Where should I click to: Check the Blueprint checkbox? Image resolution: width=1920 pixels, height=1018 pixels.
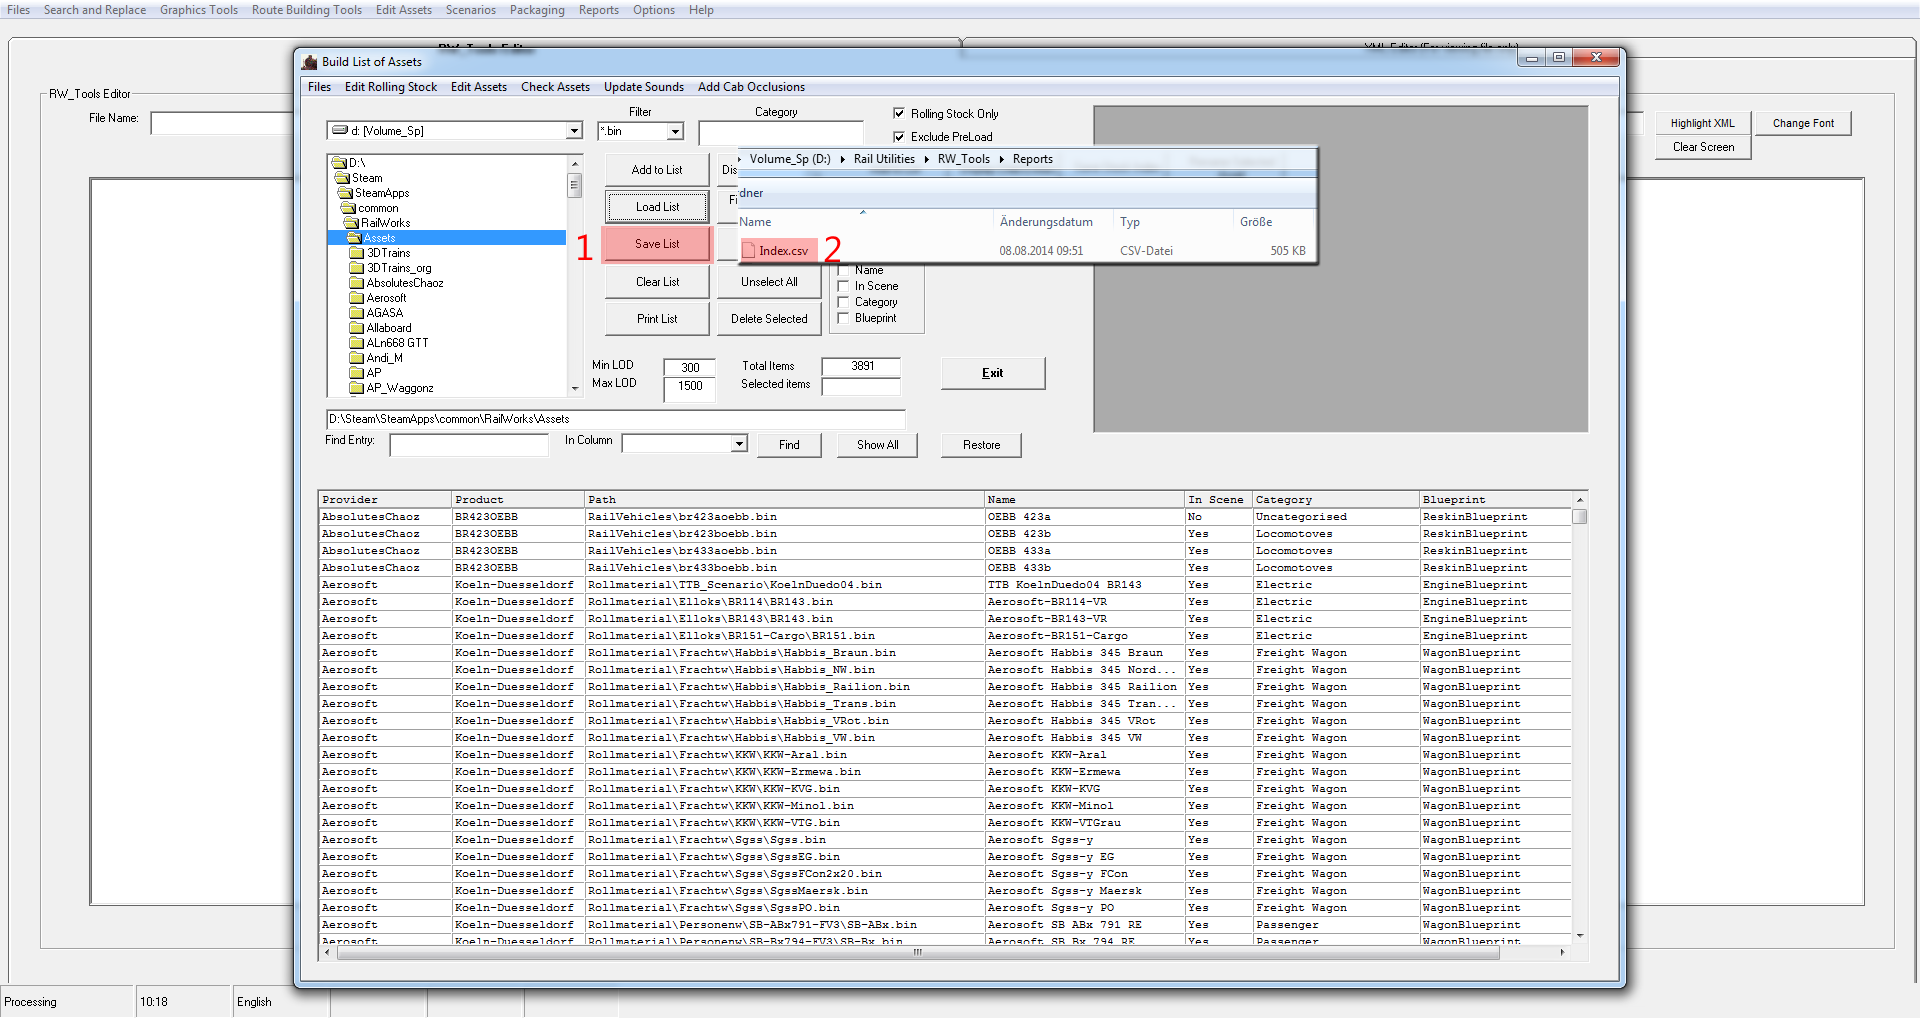tap(843, 318)
